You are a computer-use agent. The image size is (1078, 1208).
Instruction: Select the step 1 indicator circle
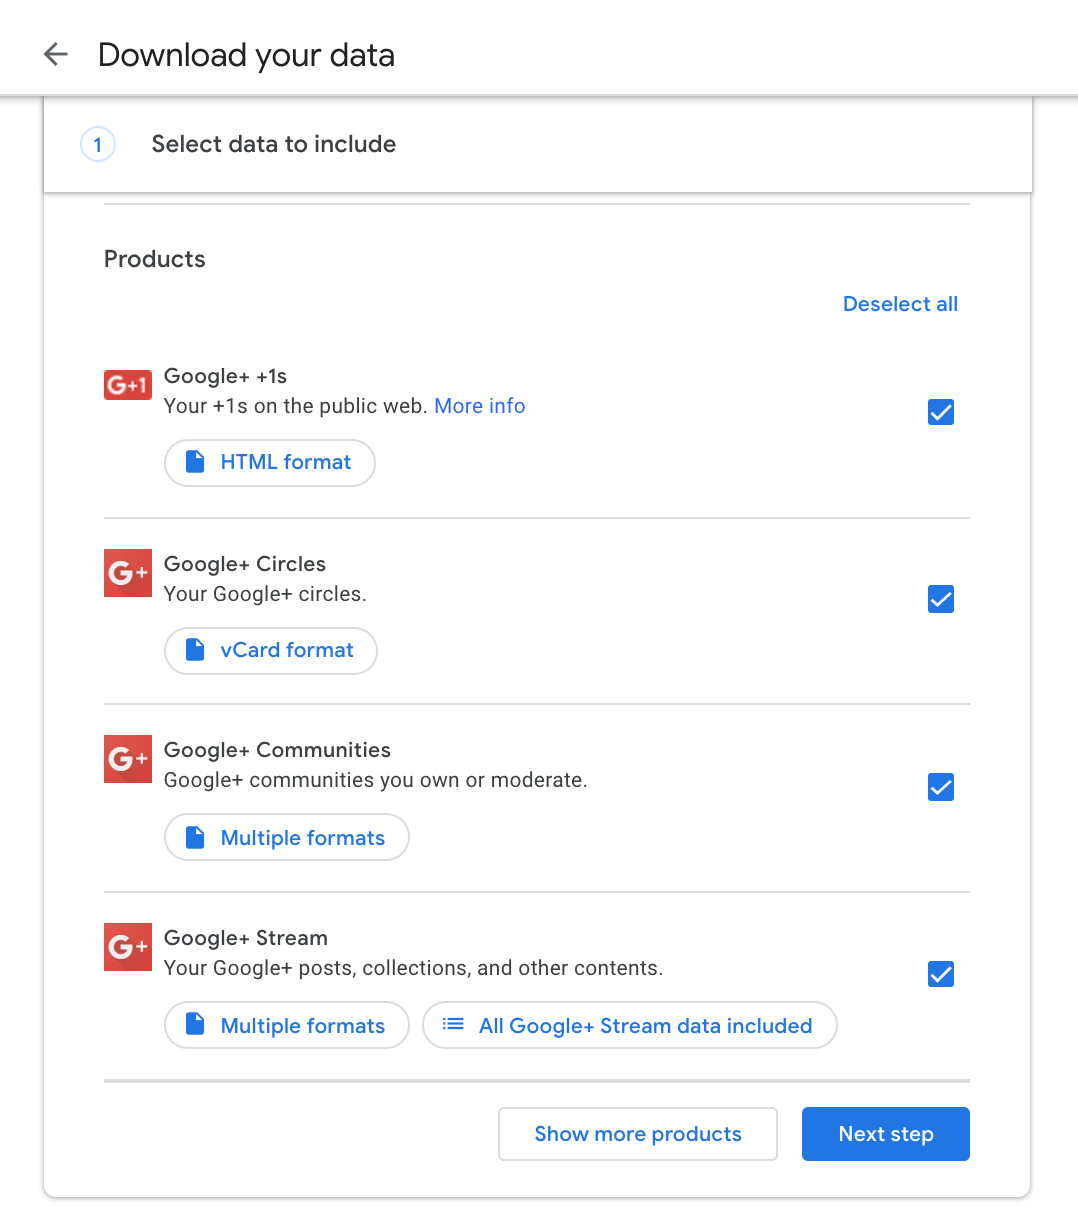click(x=98, y=144)
